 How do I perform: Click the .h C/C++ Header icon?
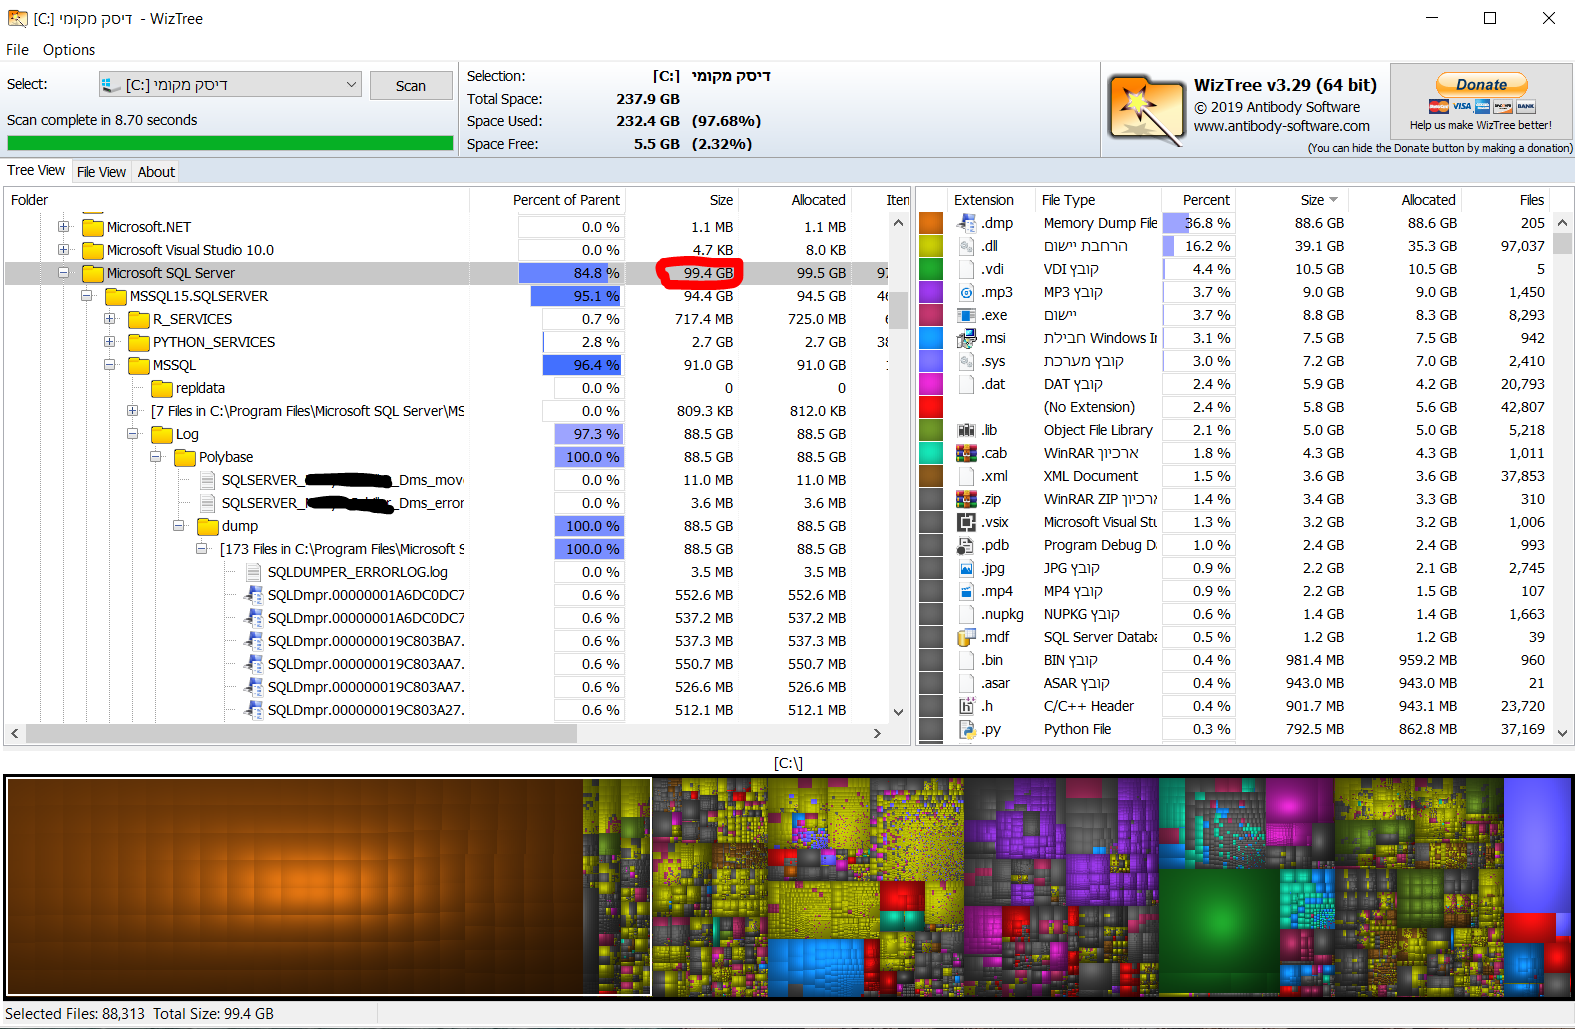(966, 706)
